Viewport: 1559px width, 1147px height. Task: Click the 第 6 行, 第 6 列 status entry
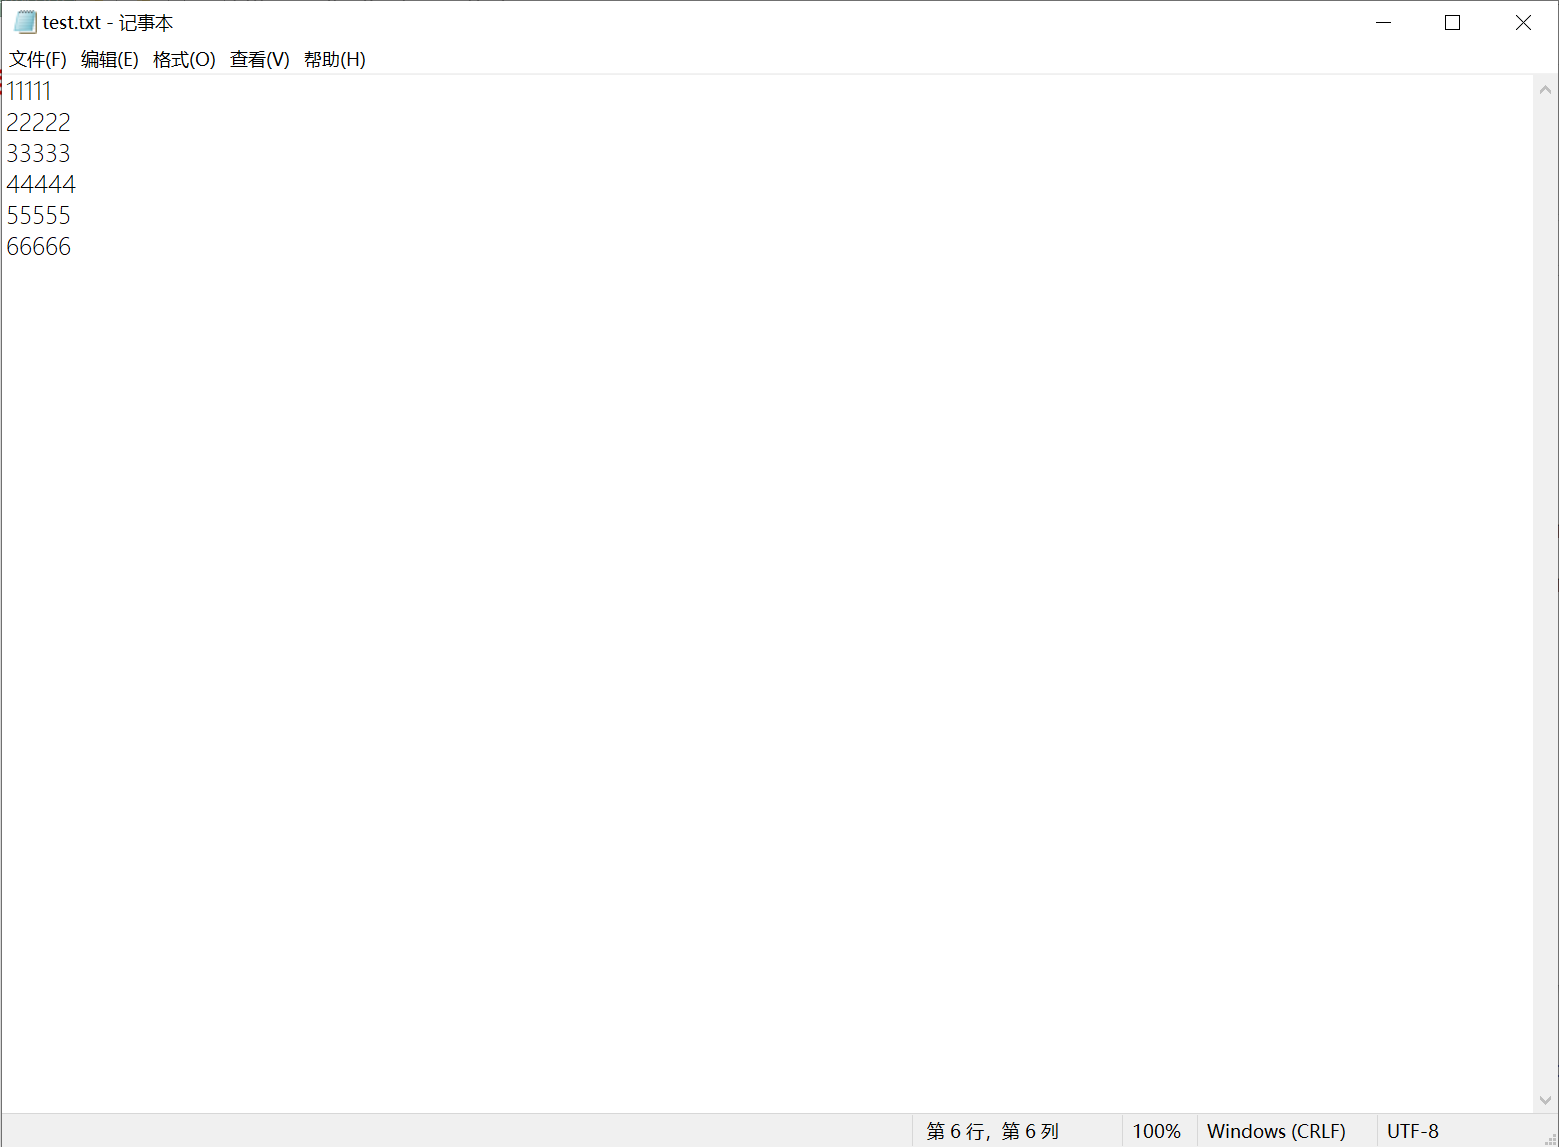coord(992,1131)
